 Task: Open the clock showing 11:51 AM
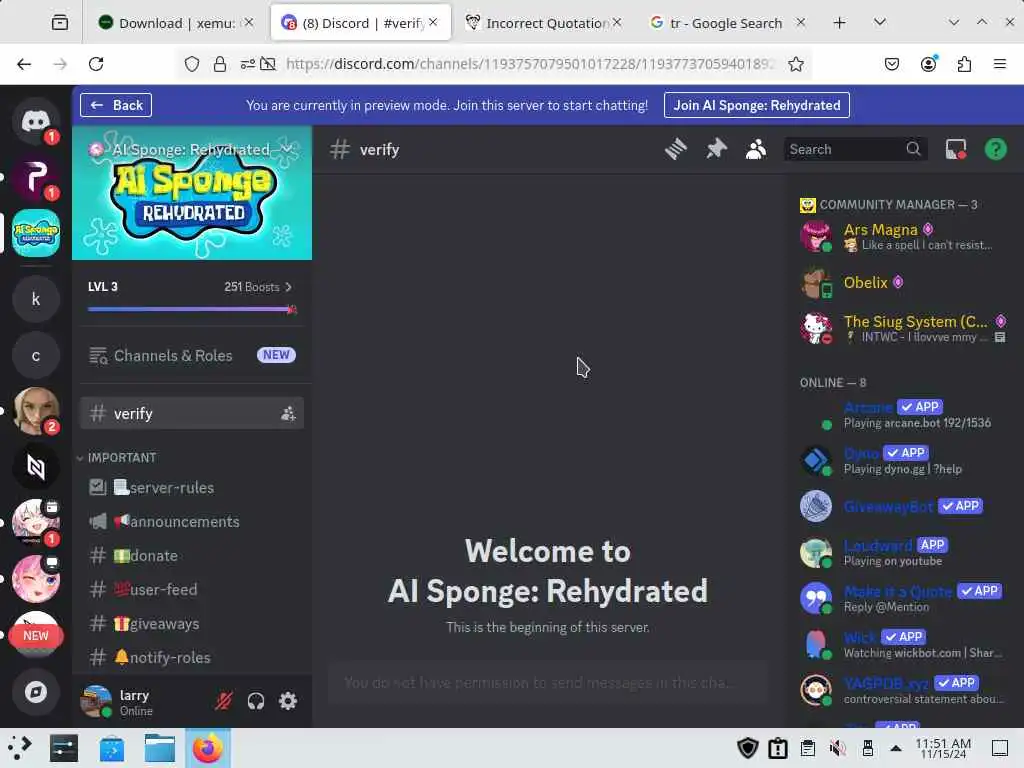click(943, 748)
